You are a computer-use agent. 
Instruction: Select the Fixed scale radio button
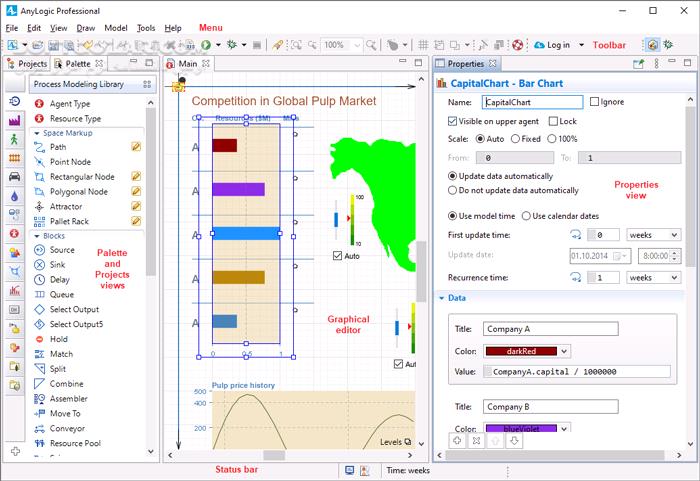tap(515, 139)
